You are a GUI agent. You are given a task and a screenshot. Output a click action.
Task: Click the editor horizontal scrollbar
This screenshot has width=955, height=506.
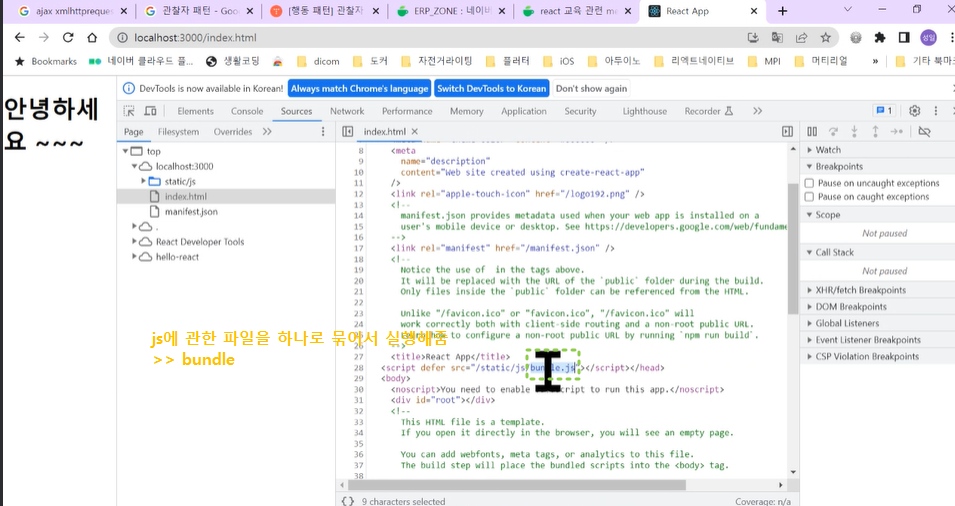pos(516,485)
